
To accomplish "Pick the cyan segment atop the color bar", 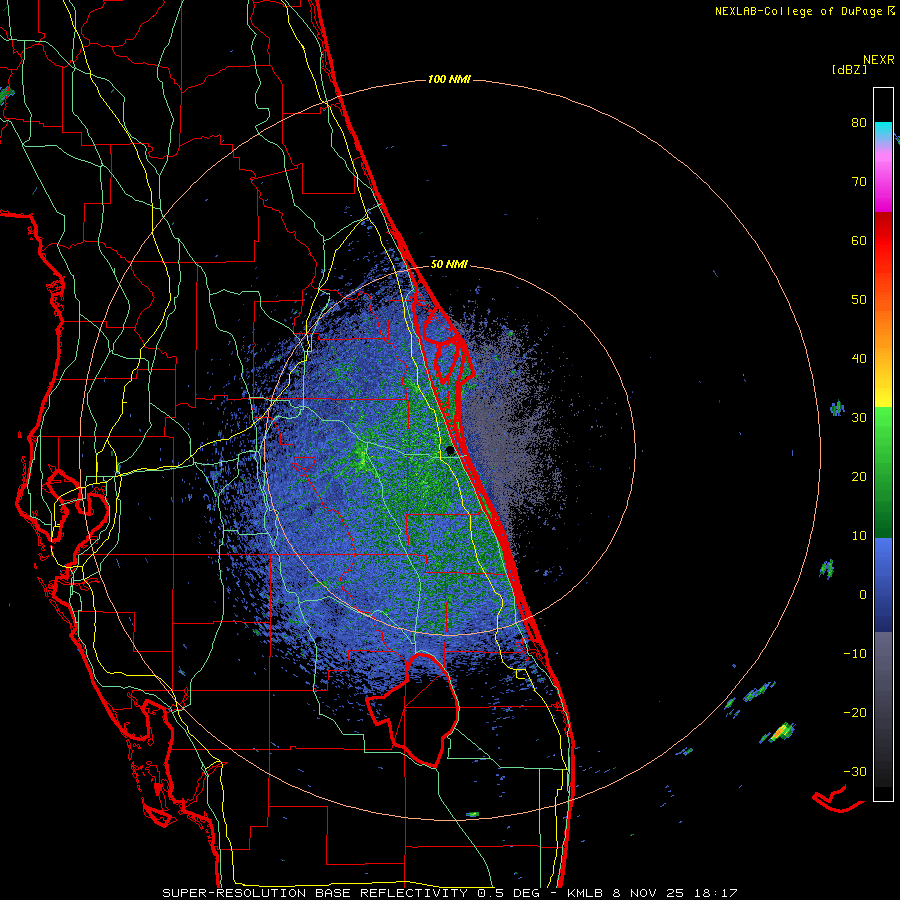I will 883,128.
